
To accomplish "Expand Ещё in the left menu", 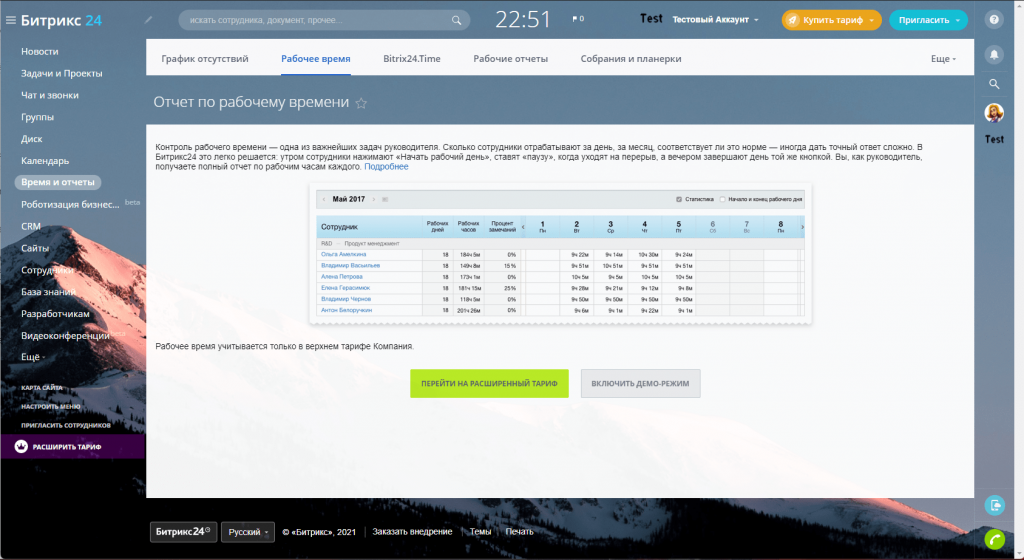I will tap(33, 357).
